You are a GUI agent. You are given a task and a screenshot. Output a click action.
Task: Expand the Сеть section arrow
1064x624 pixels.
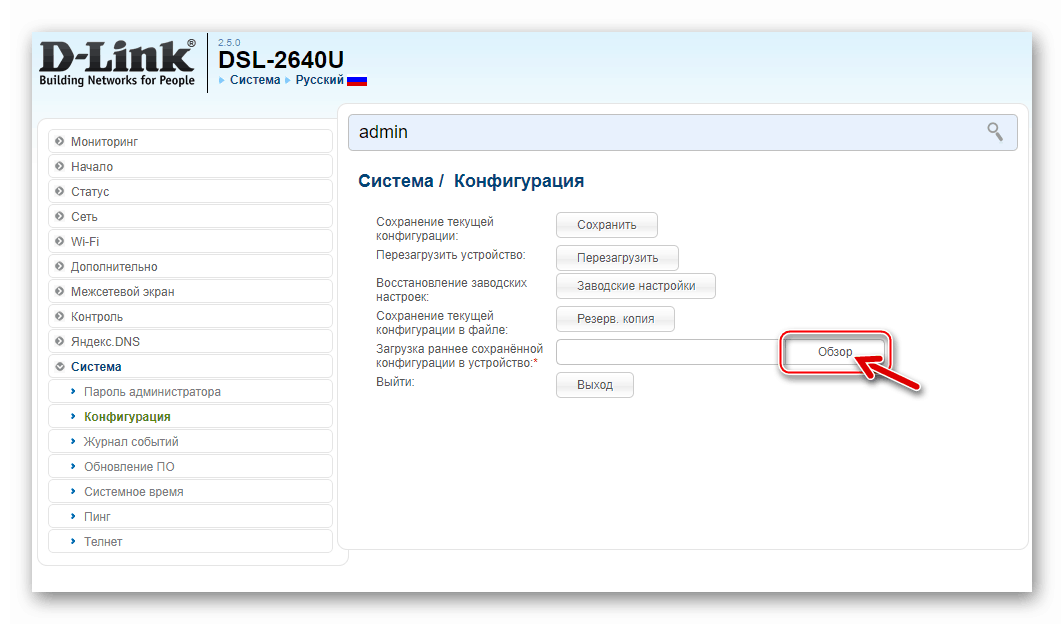(60, 216)
